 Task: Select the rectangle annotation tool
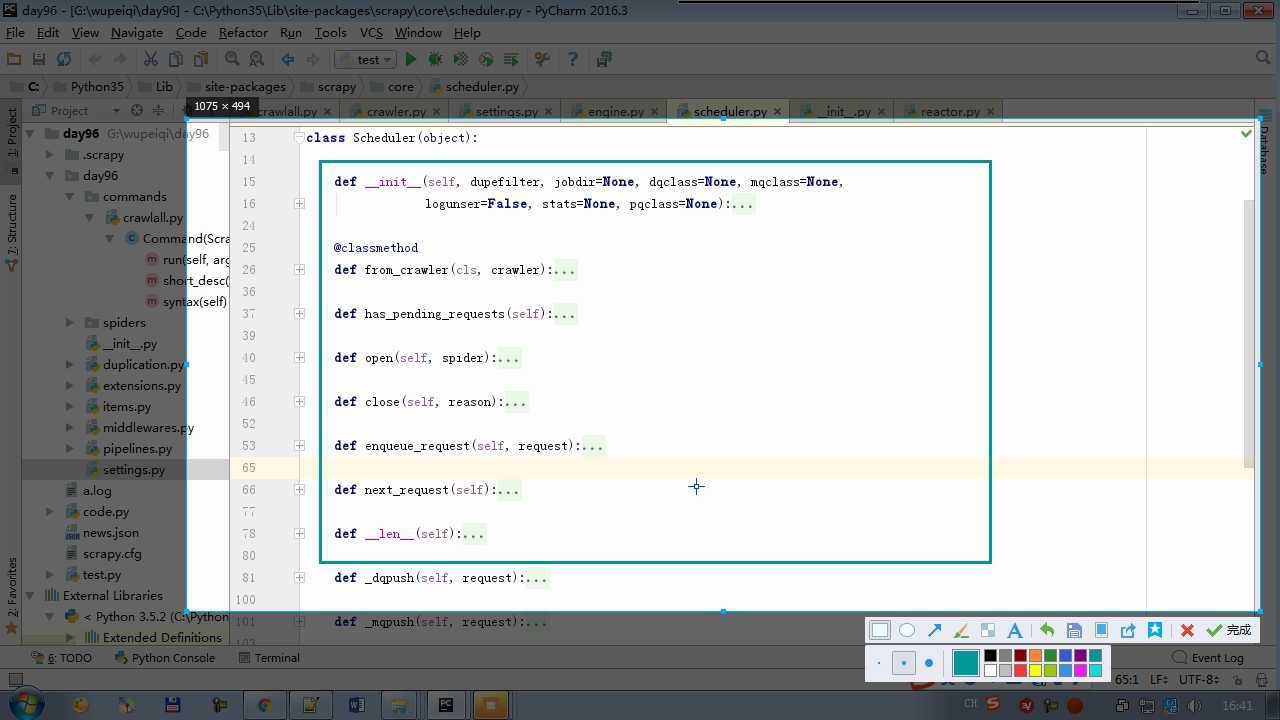[x=880, y=630]
